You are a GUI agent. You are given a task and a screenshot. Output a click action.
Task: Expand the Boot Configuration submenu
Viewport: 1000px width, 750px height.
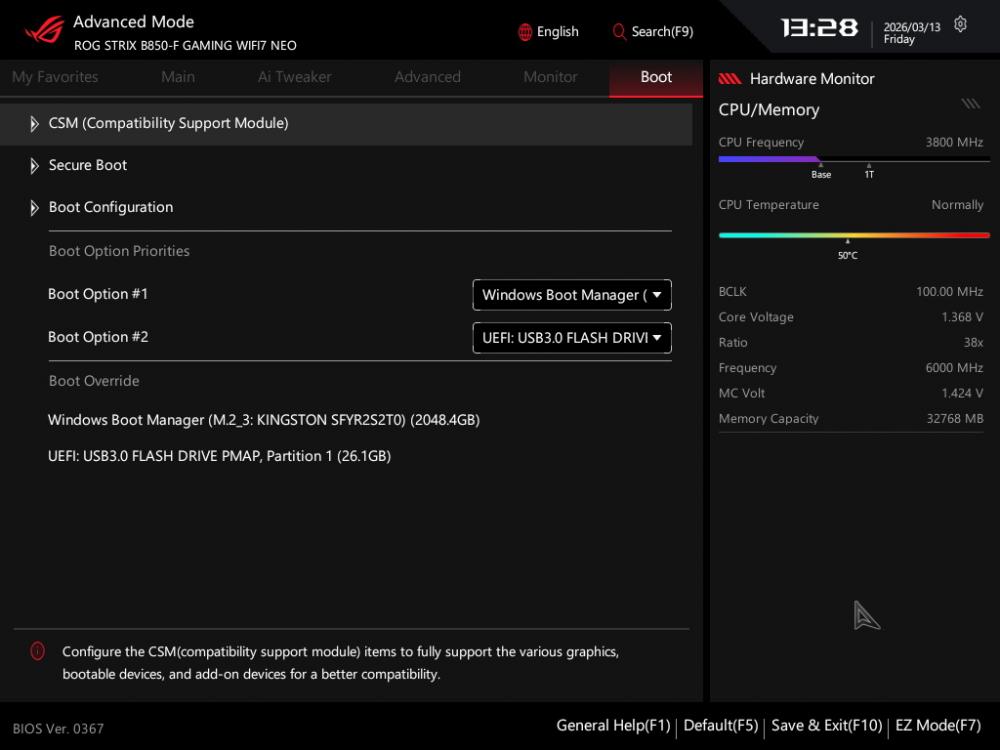110,207
